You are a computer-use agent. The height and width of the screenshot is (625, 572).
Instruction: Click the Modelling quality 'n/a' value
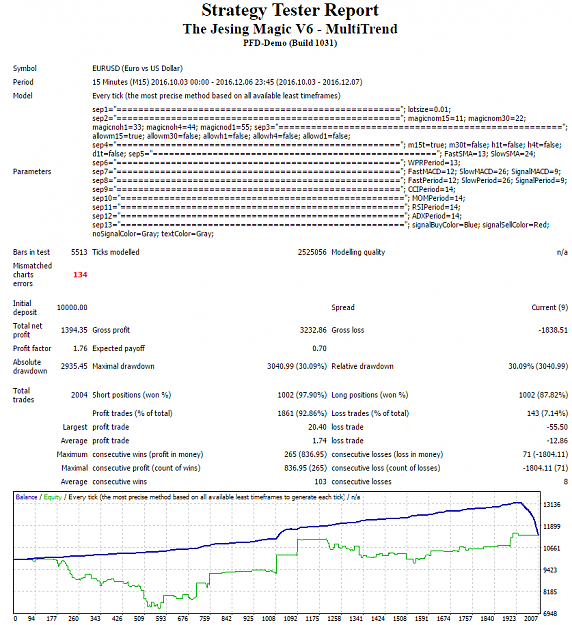tap(562, 252)
